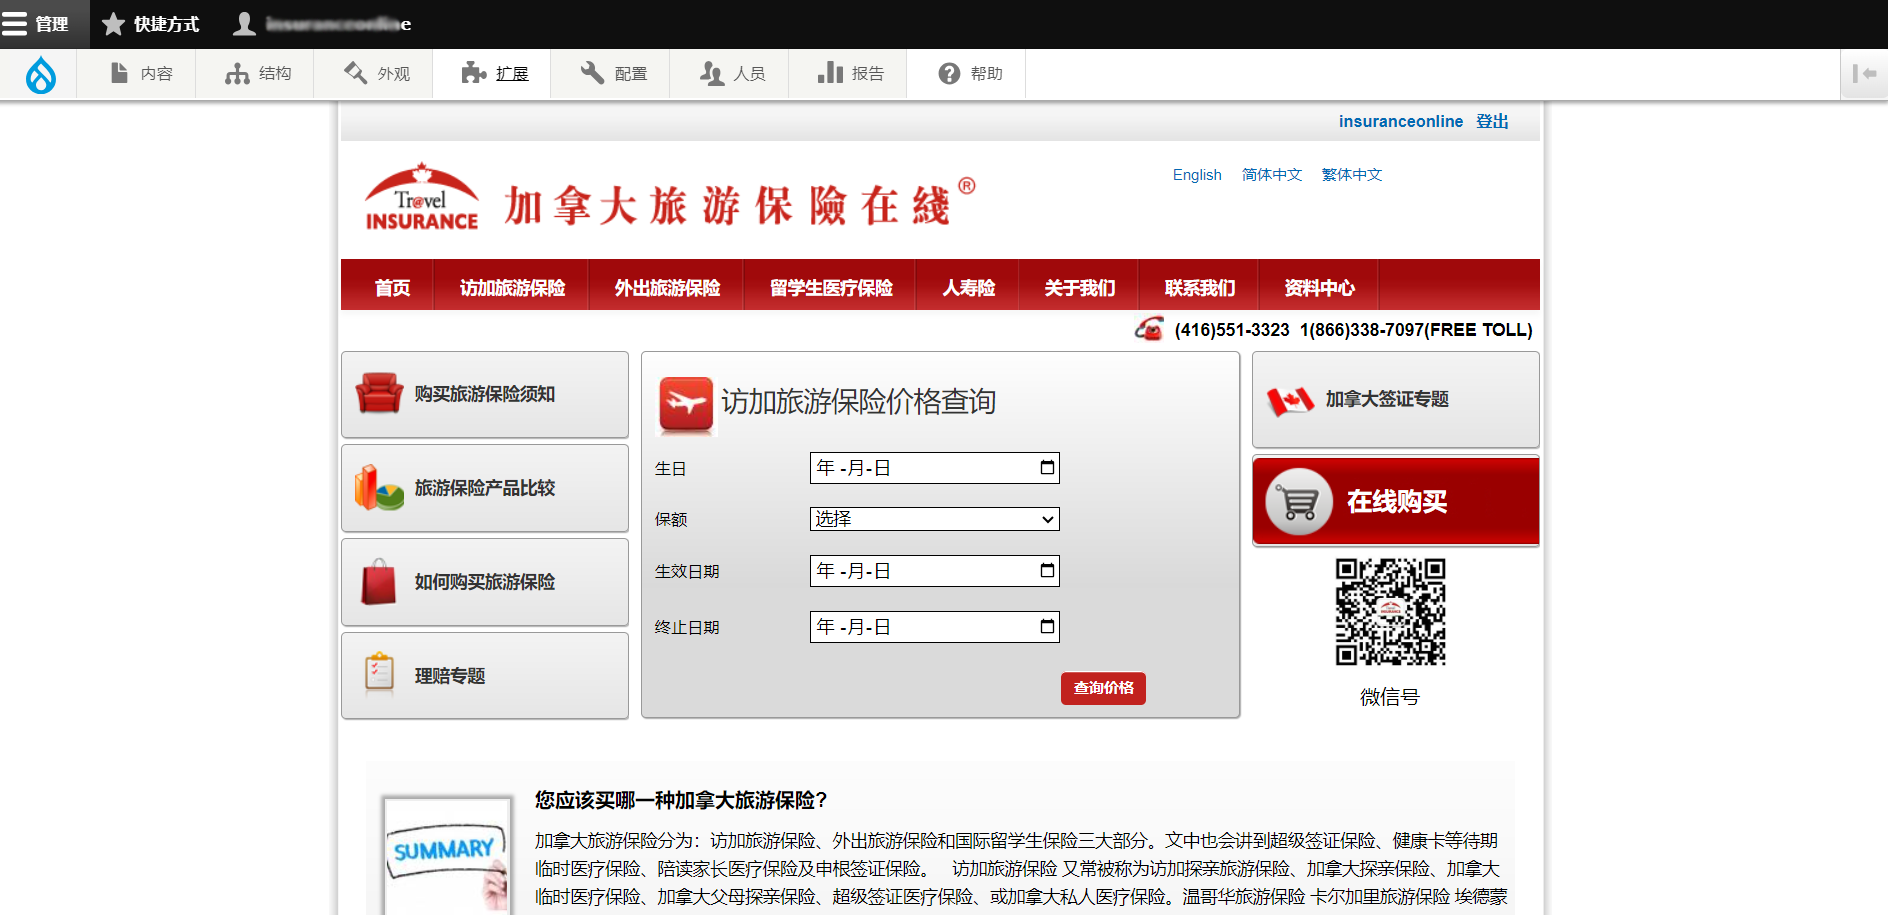
Task: Open the 联系我们 navigation tab
Action: point(1199,288)
